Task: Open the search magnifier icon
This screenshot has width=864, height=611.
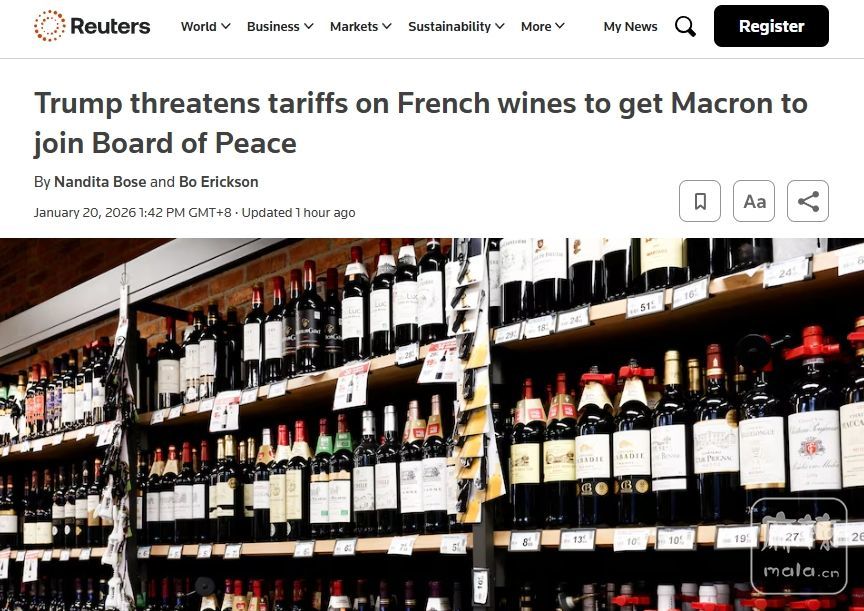Action: [685, 26]
